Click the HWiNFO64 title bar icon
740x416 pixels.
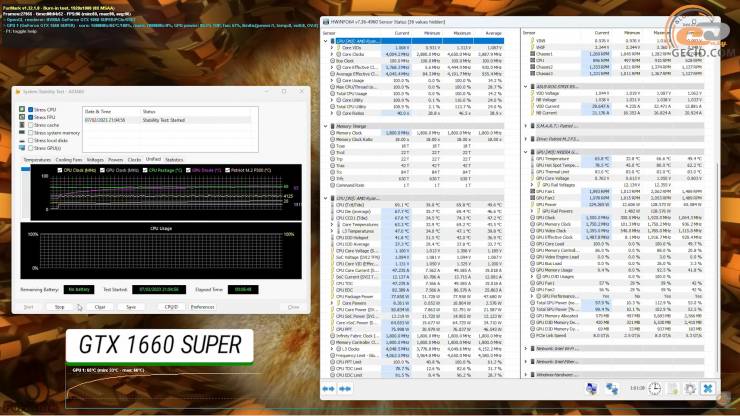(x=326, y=22)
